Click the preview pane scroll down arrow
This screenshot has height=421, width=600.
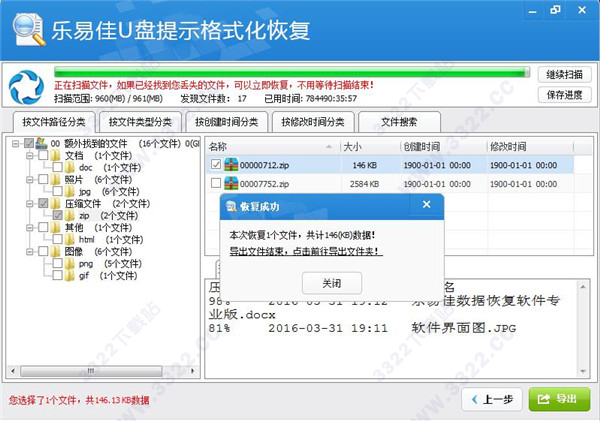[x=583, y=371]
